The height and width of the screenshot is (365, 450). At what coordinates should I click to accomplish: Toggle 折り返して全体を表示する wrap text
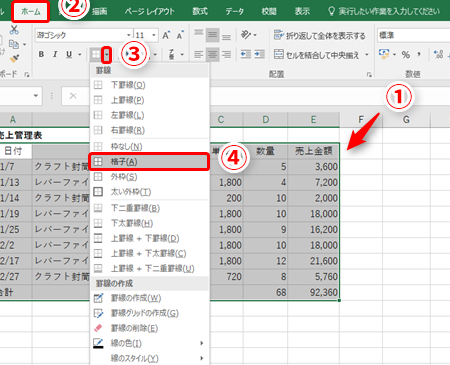point(320,35)
